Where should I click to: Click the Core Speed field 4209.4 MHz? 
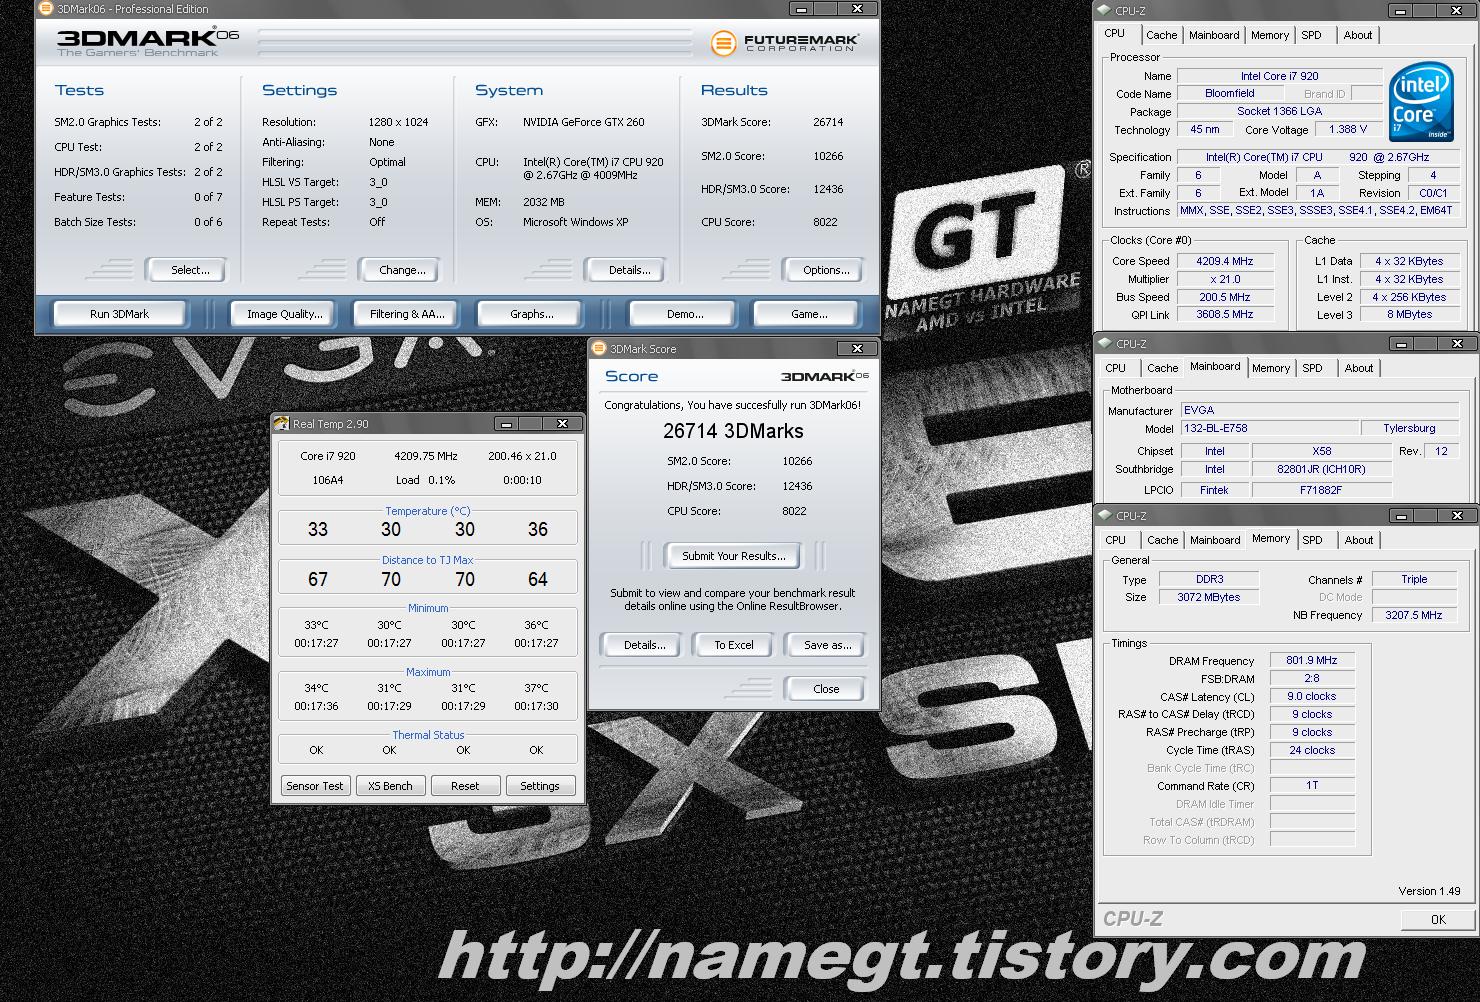1225,261
